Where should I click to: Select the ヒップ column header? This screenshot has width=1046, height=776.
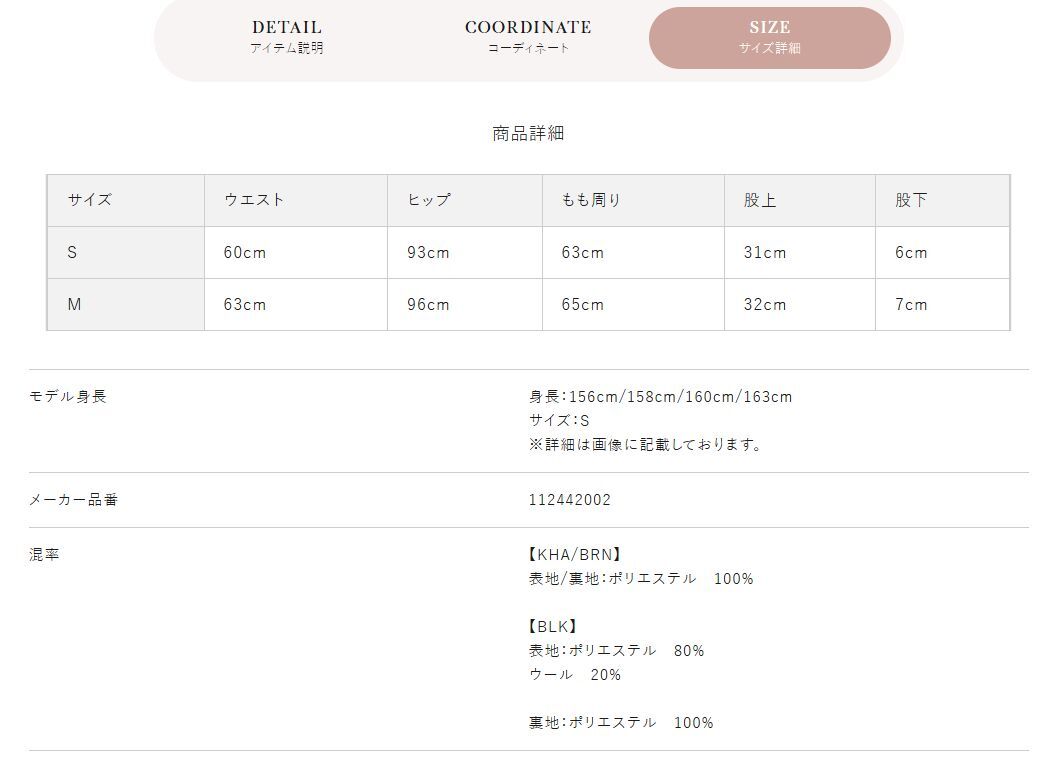point(429,200)
